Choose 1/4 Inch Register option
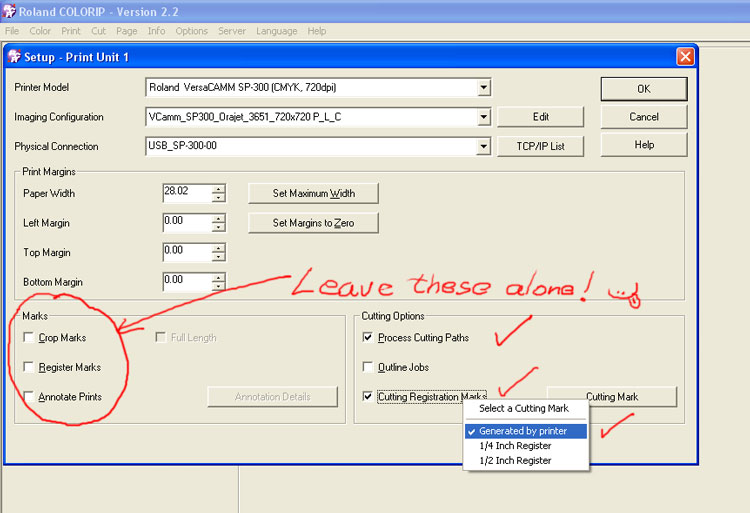The image size is (750, 513). pyautogui.click(x=526, y=446)
